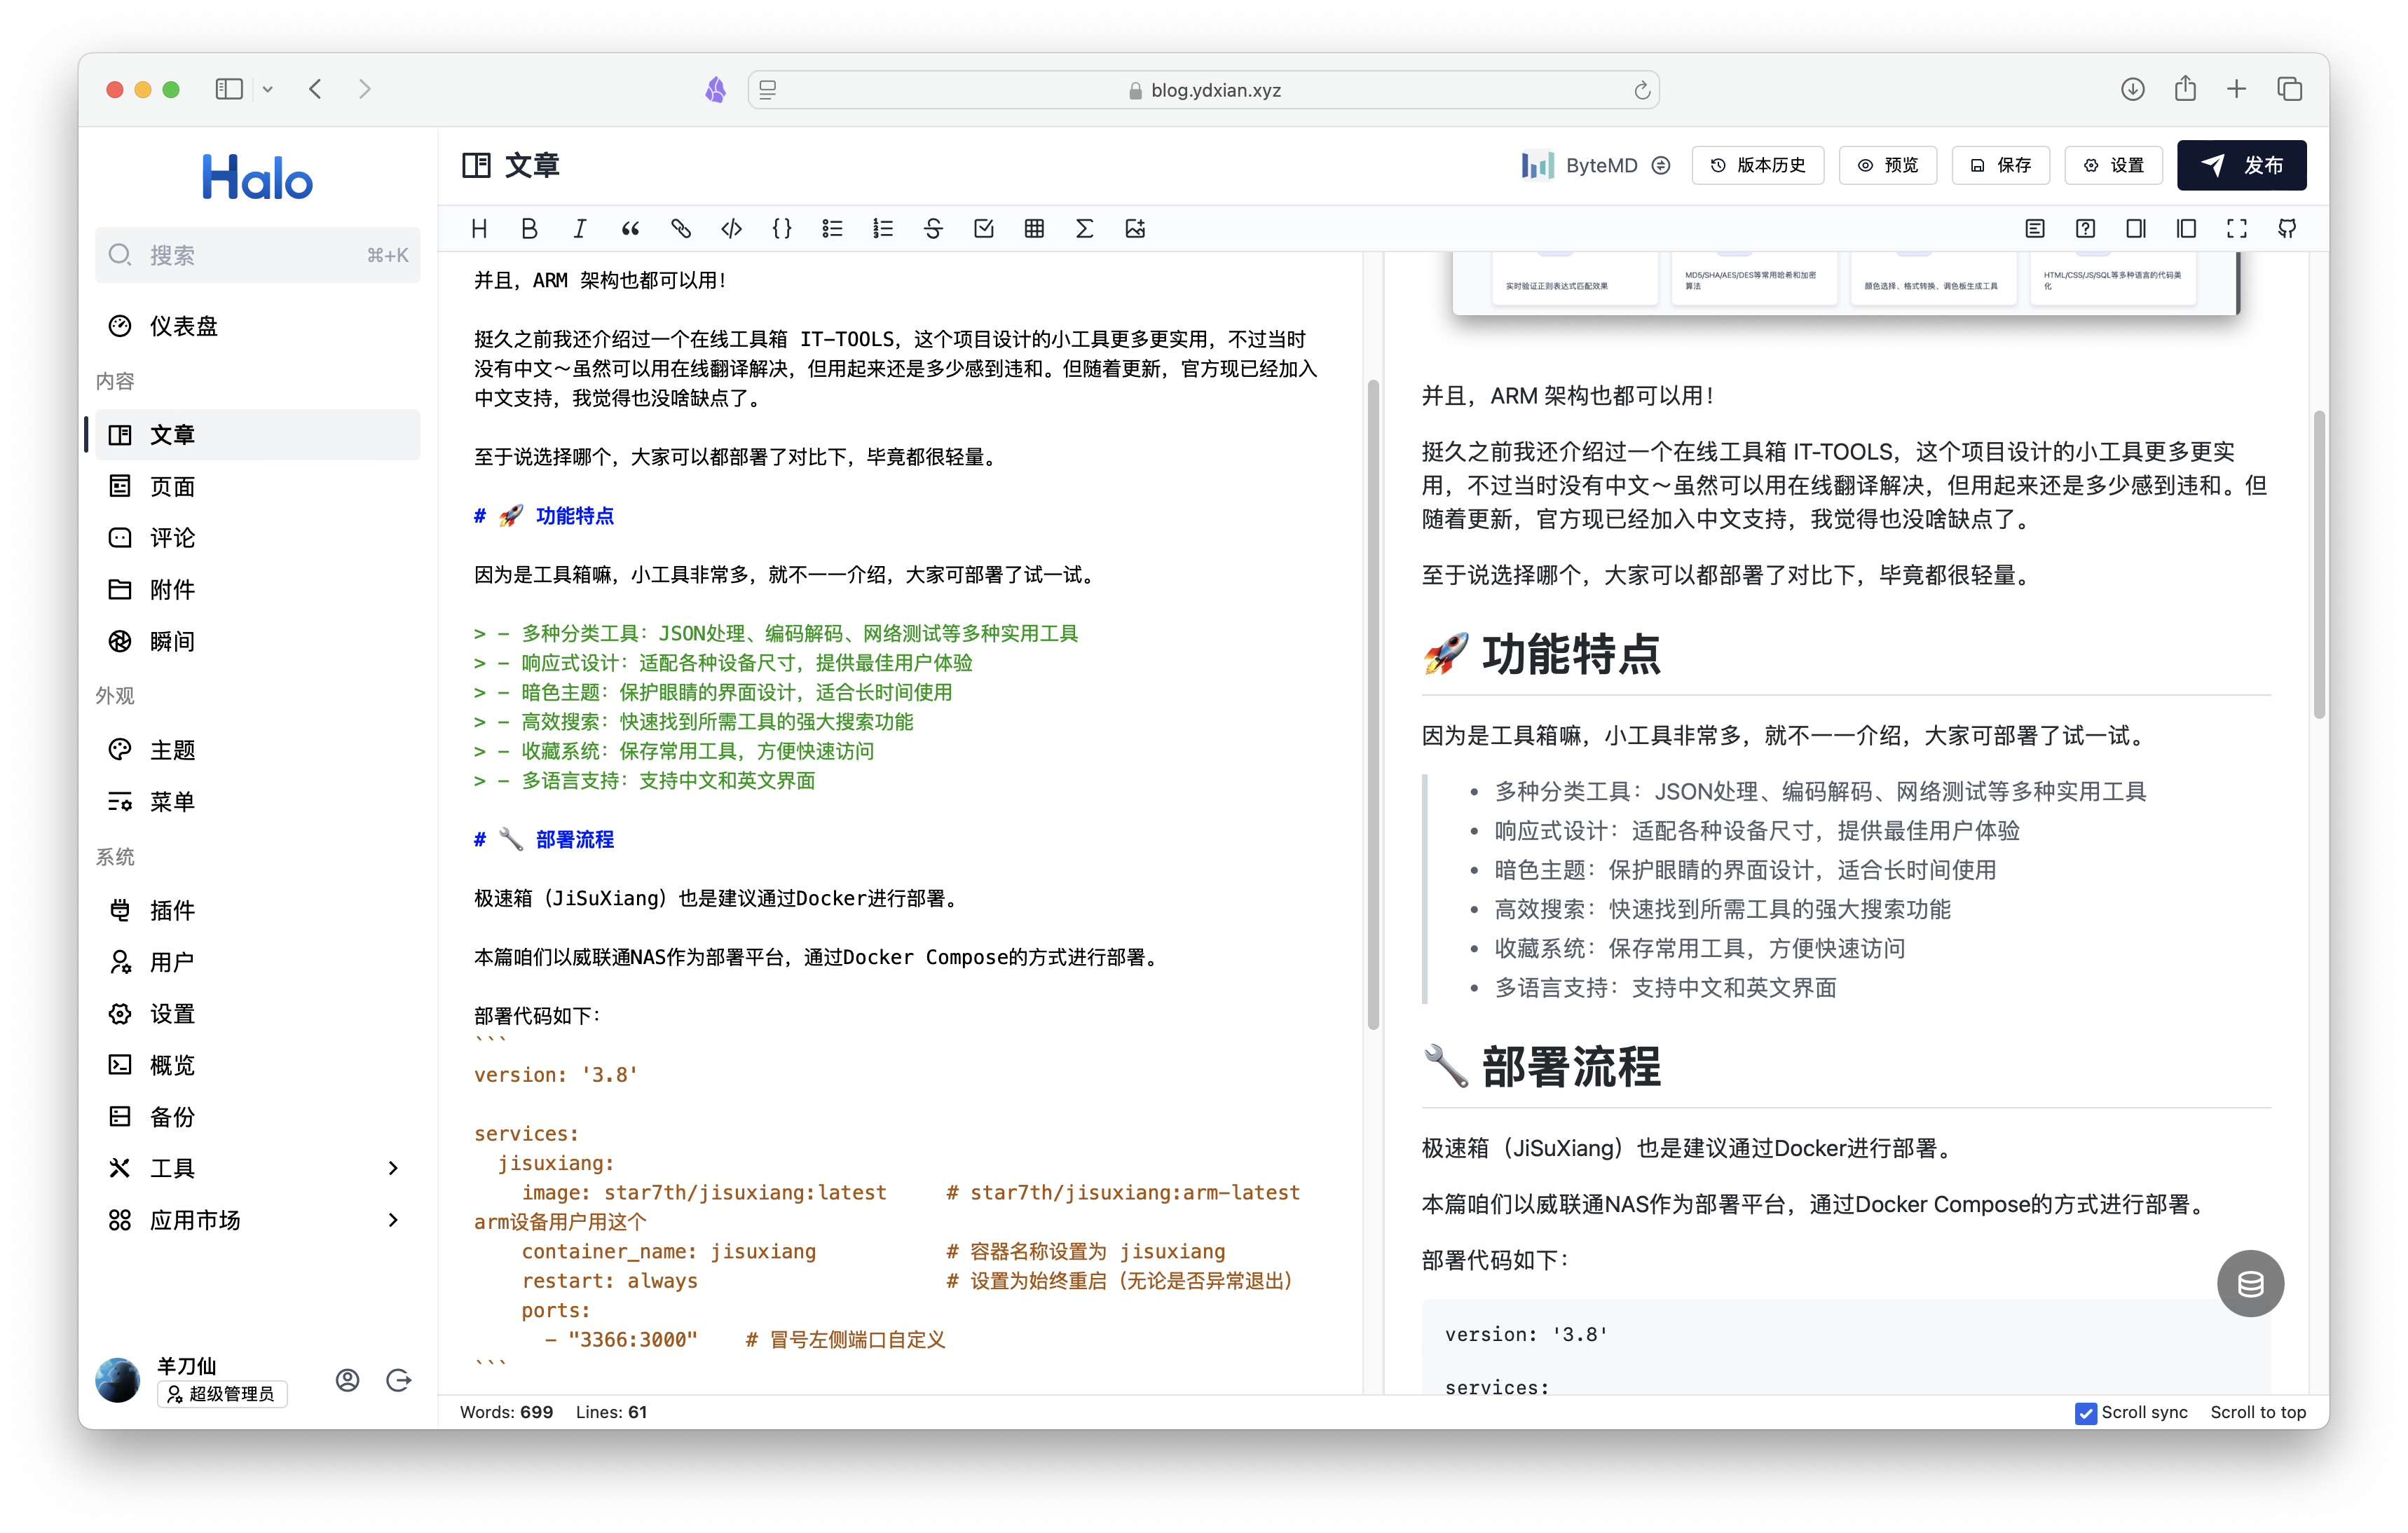Open the GitHub source icon in toolbar
Screen dimensions: 2408x1533
point(2287,229)
